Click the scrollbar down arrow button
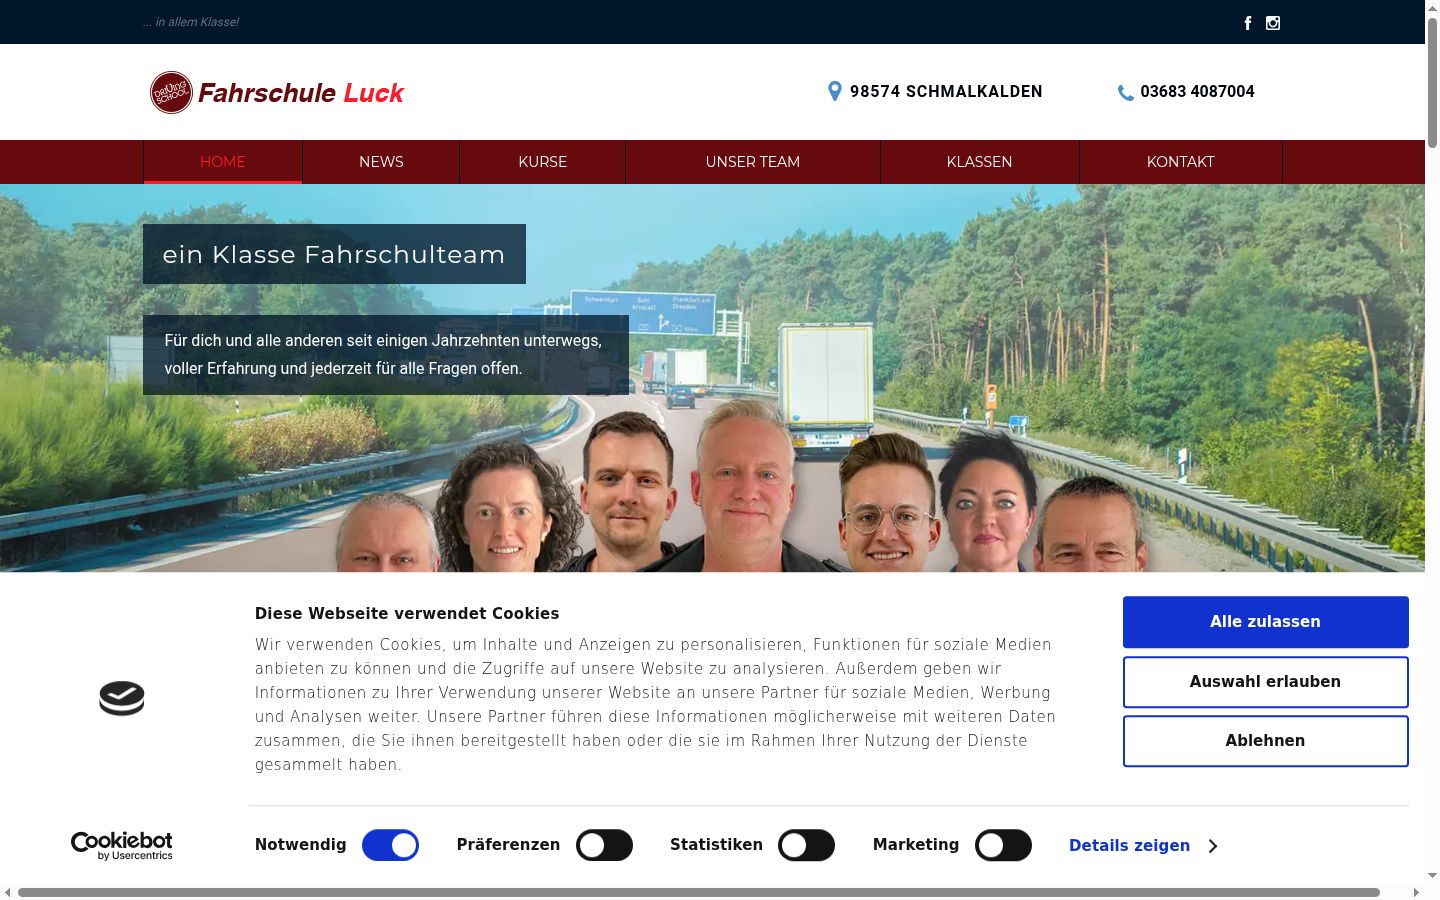 1432,876
